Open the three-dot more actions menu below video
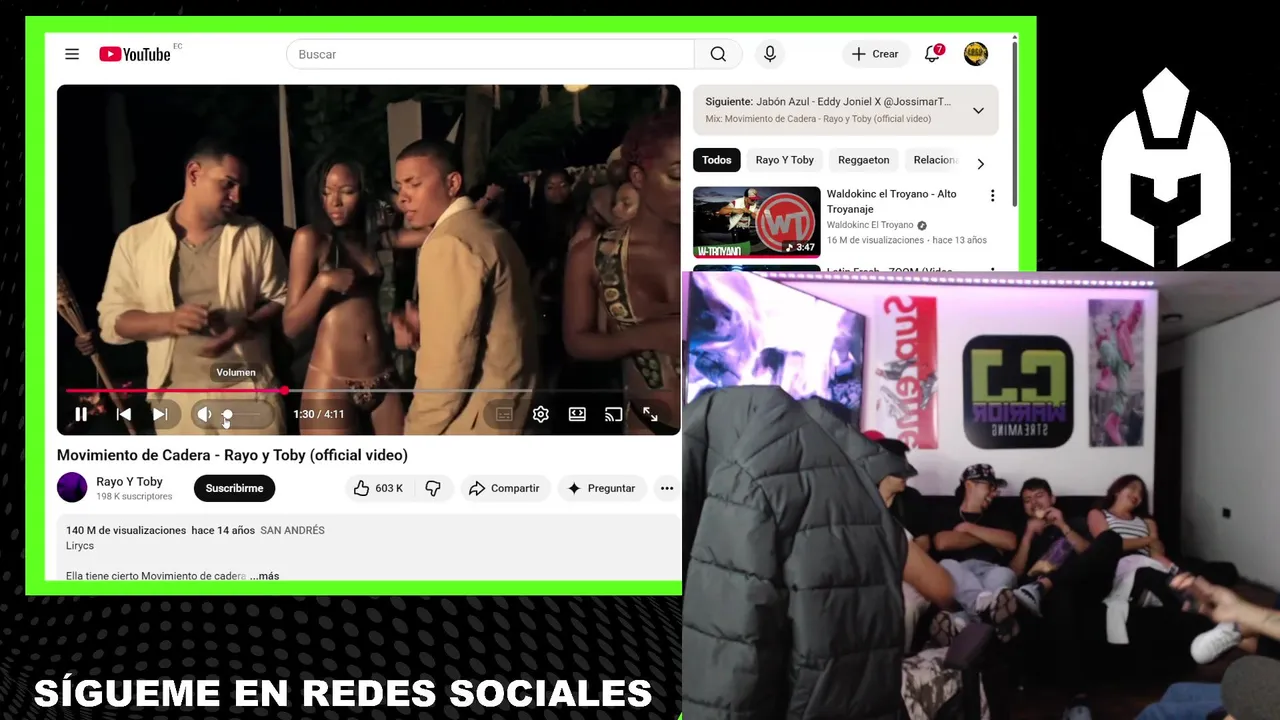The image size is (1280, 720). tap(667, 488)
